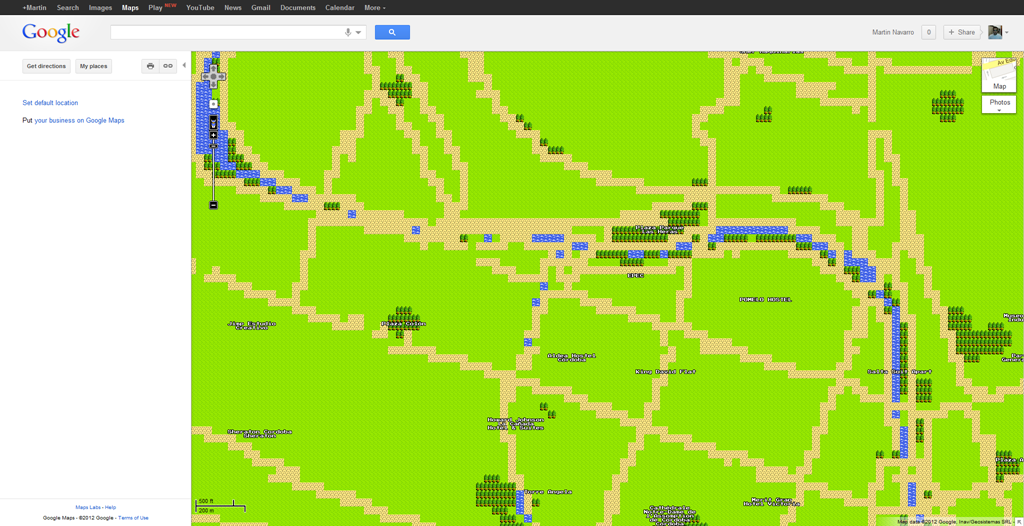Click the your business on Google Maps link
The height and width of the screenshot is (526, 1024).
click(x=79, y=120)
